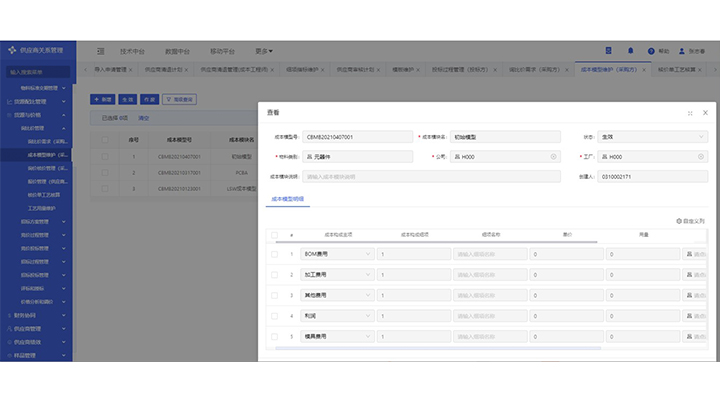Select the 成本模型明细 tab
This screenshot has width=720, height=404.
(289, 199)
